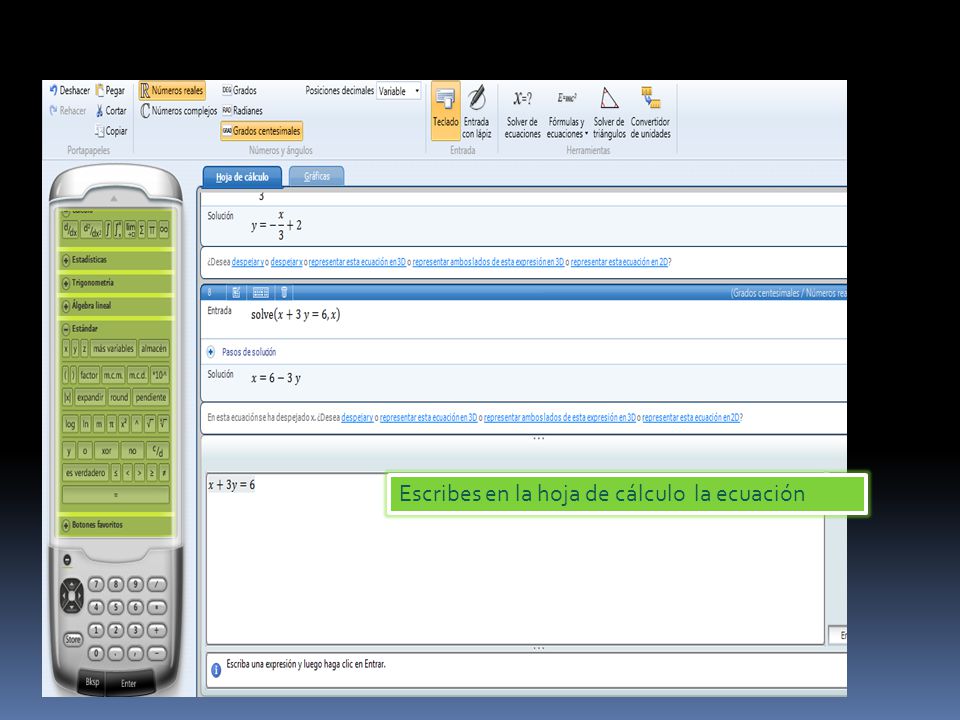Click the infinity symbol key

(163, 230)
